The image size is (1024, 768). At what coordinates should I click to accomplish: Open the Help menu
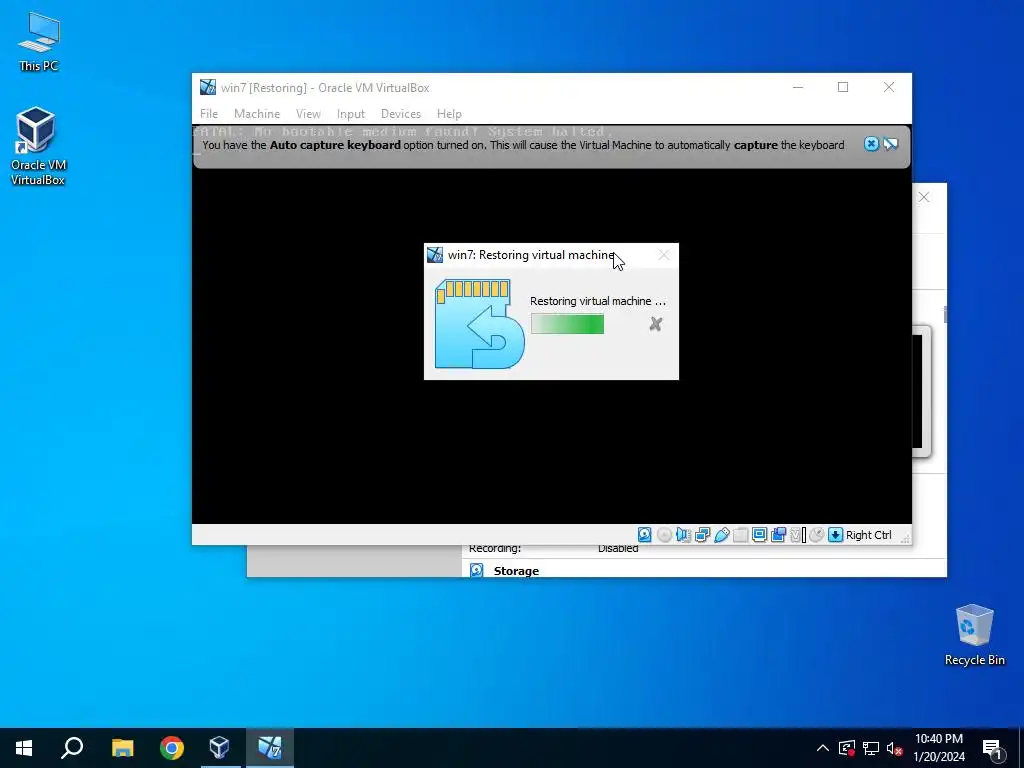[x=449, y=114]
